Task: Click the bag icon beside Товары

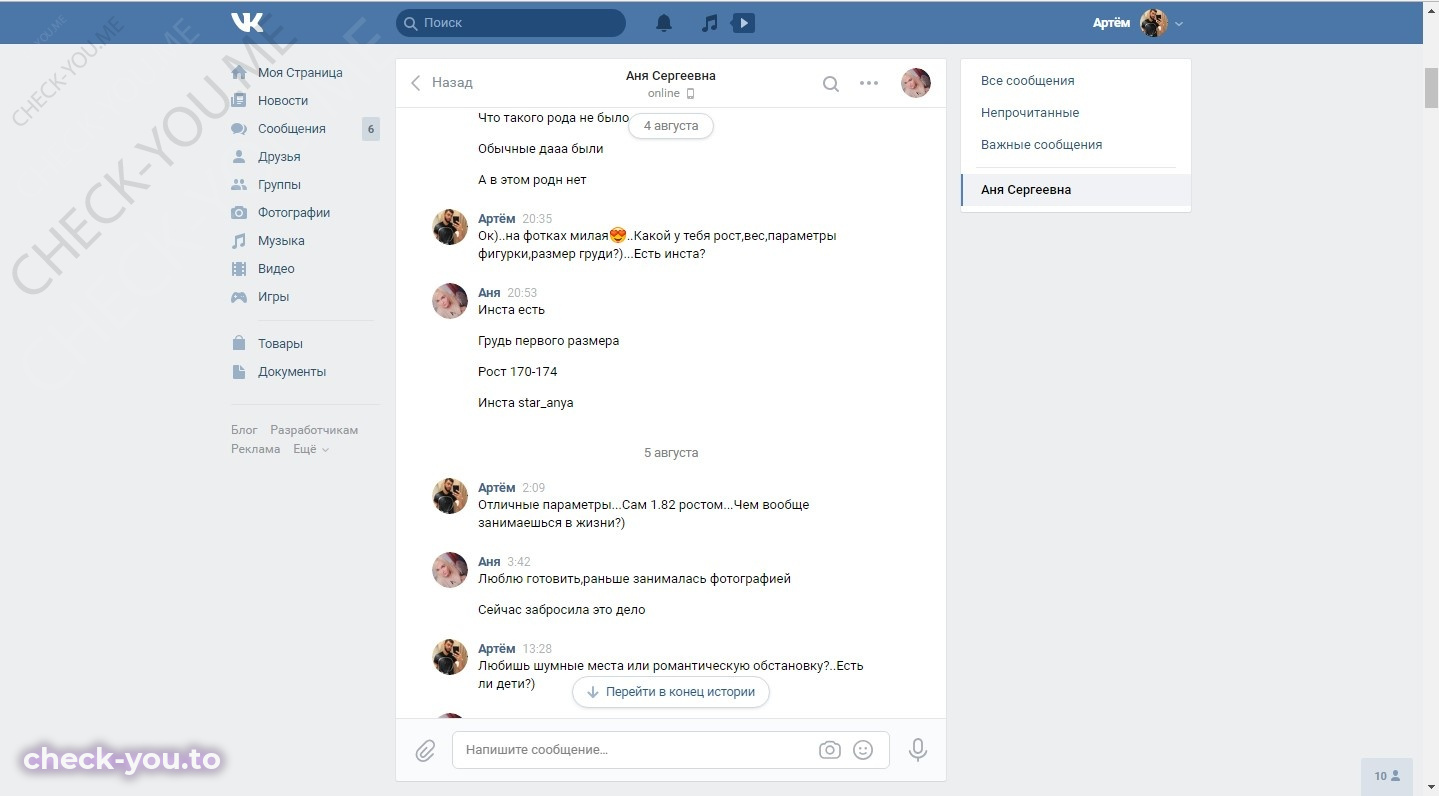Action: (239, 343)
